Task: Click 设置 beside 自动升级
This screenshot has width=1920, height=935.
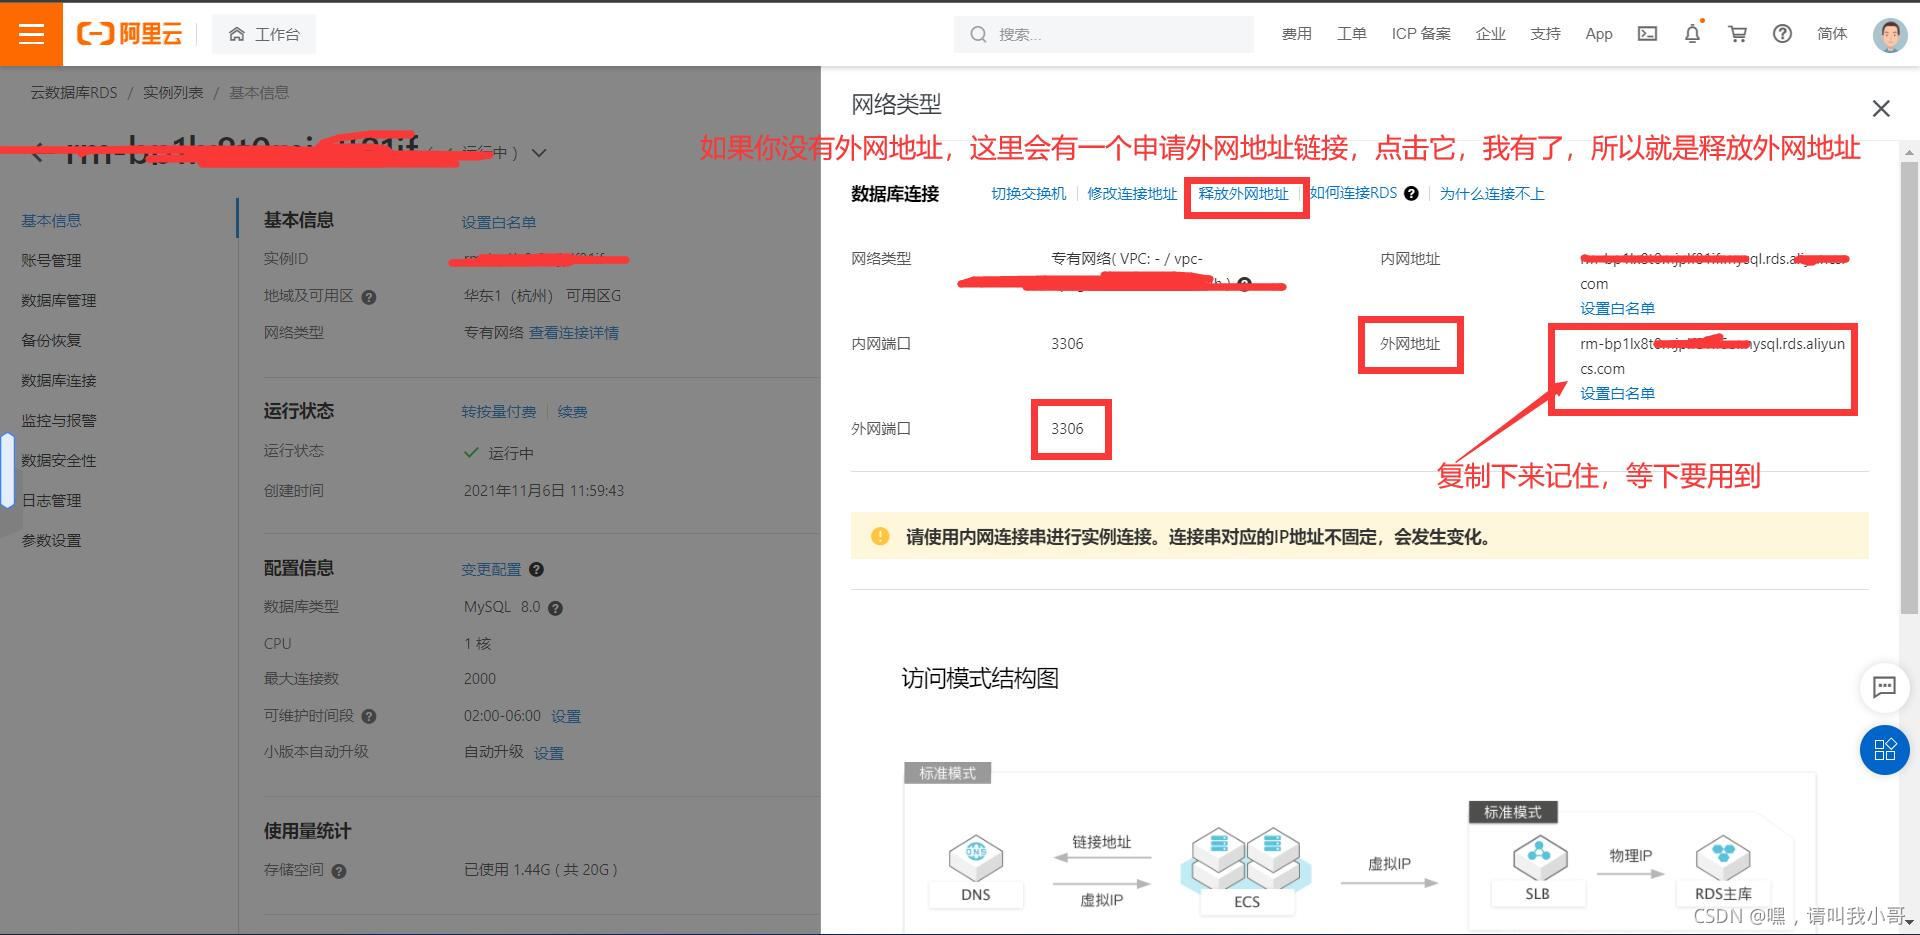Action: (548, 753)
